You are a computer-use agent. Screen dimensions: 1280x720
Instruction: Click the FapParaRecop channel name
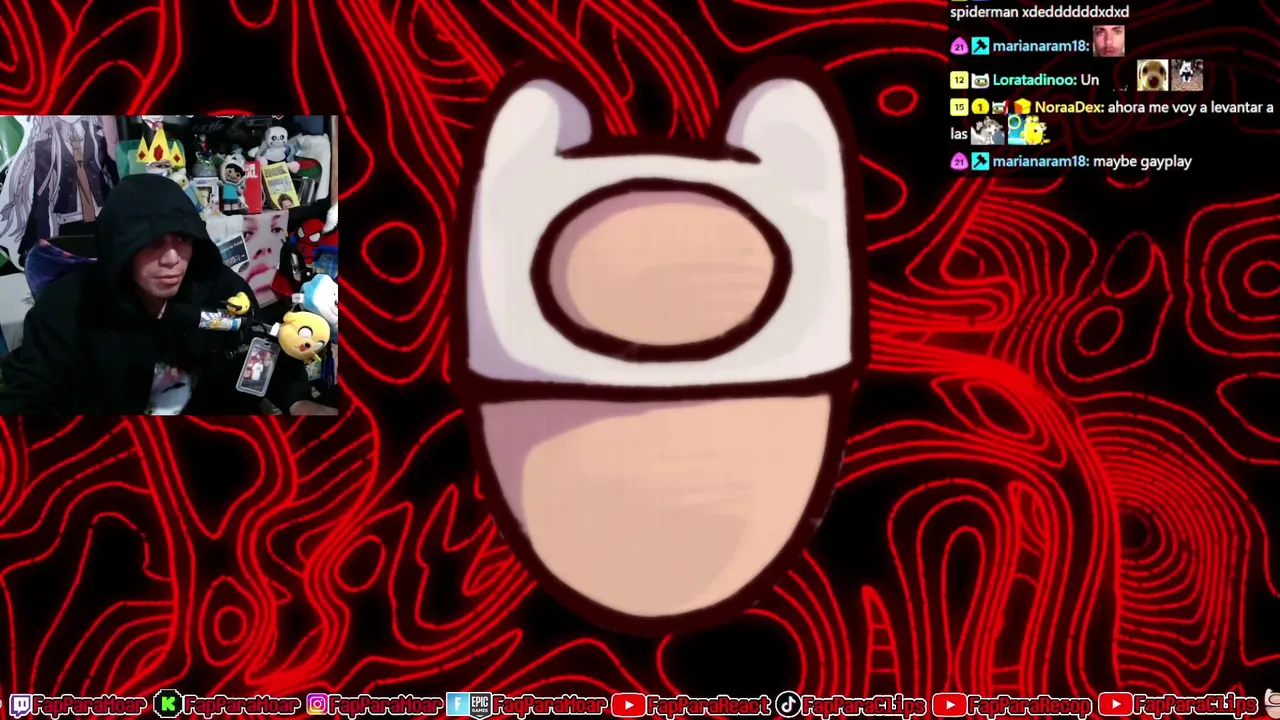pos(1030,705)
